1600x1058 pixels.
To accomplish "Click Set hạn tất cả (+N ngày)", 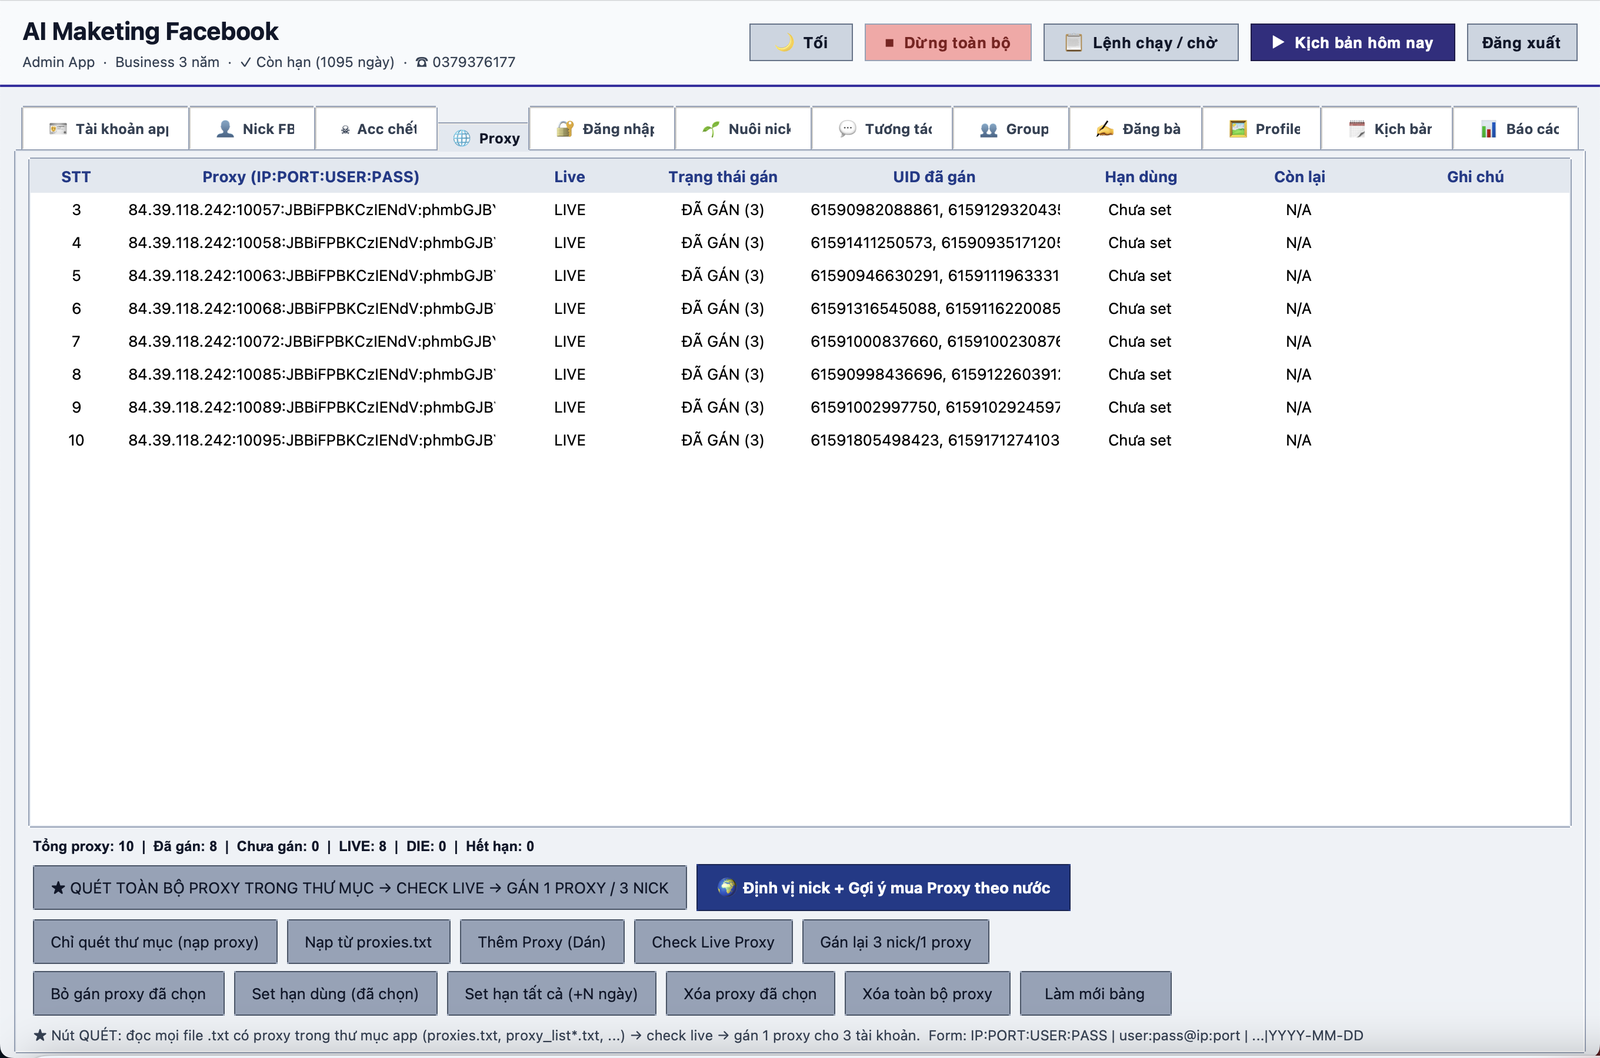I will [551, 994].
